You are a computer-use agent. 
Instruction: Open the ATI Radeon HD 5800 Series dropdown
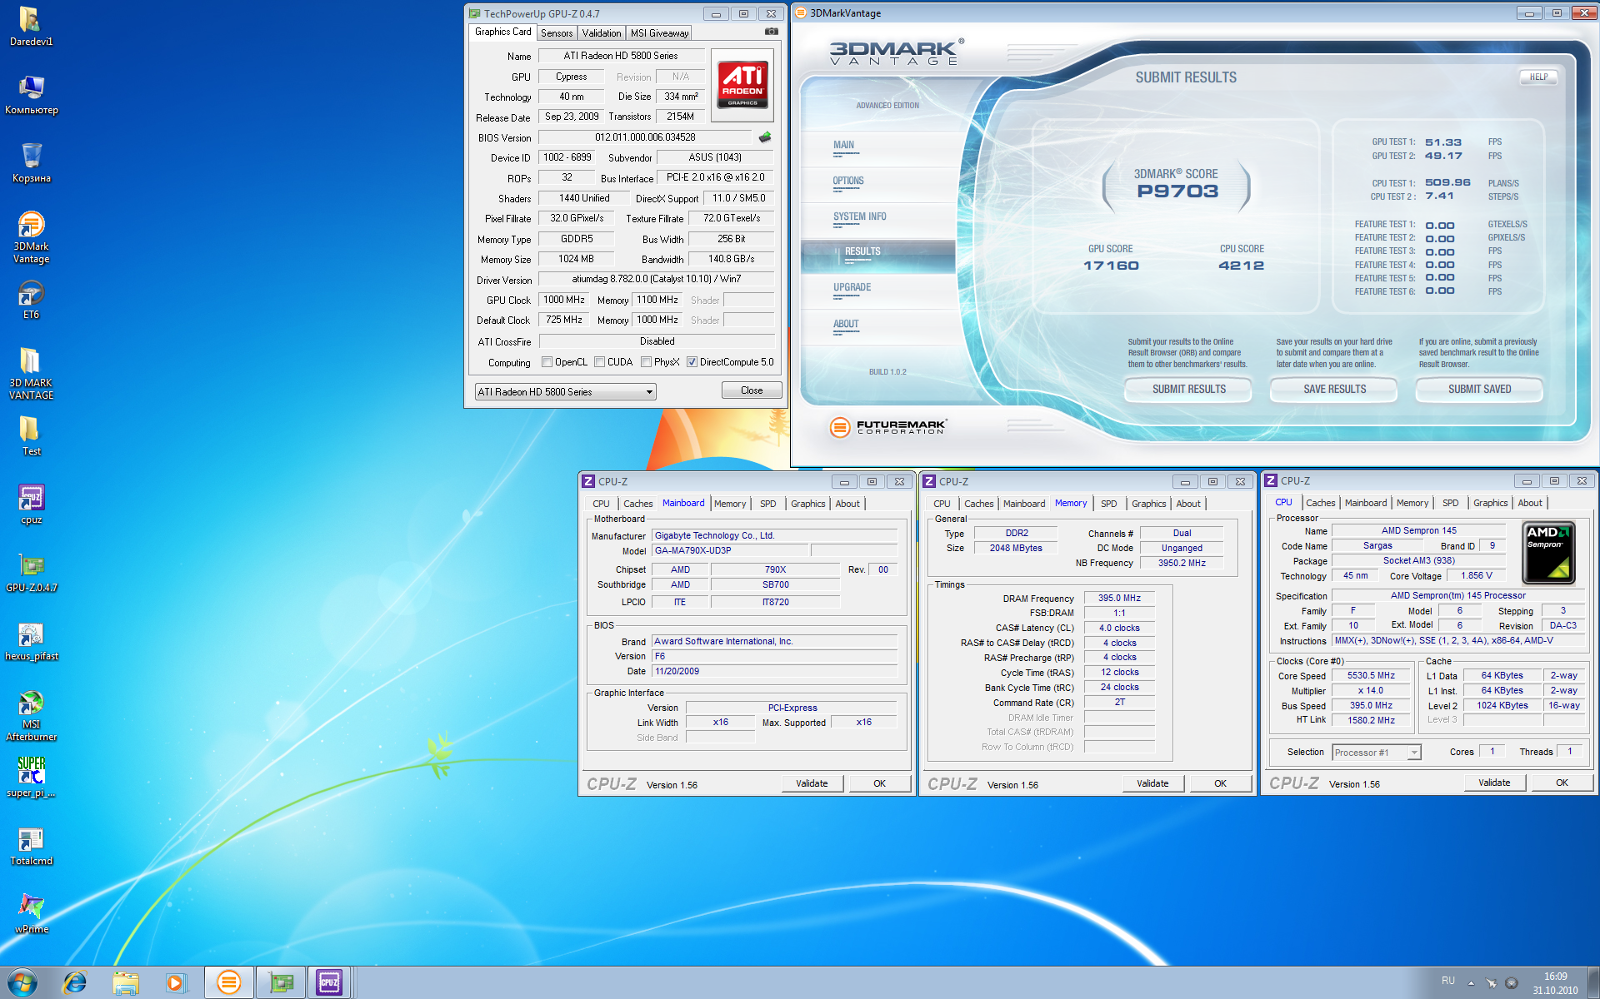pyautogui.click(x=565, y=392)
